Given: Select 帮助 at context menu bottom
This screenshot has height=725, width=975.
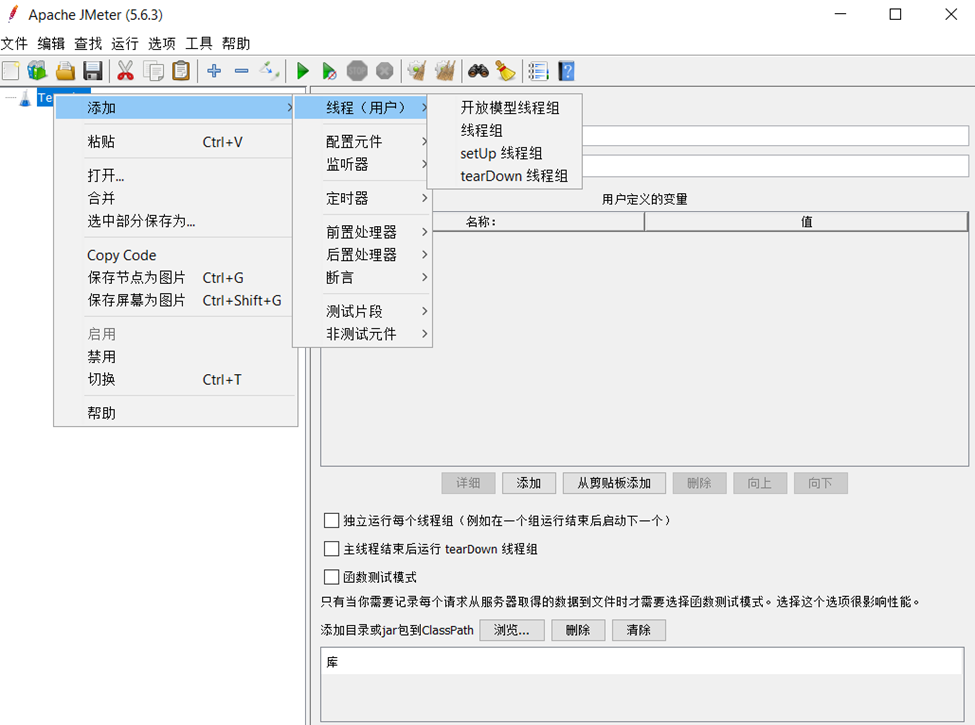Looking at the screenshot, I should pos(174,413).
